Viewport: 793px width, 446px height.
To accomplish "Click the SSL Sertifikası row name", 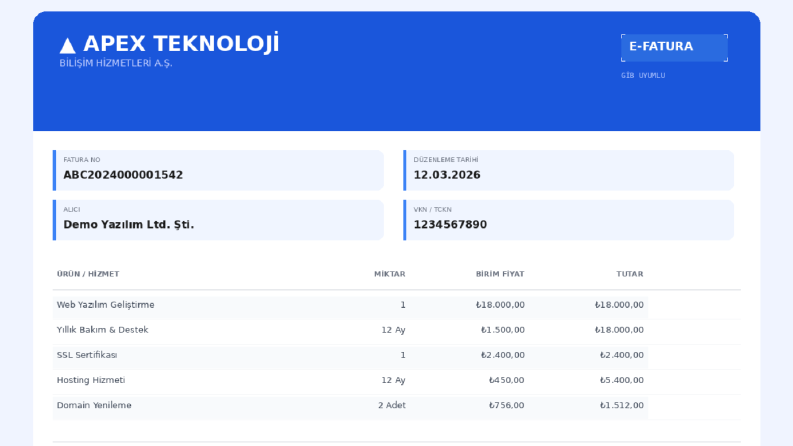I will pyautogui.click(x=87, y=355).
